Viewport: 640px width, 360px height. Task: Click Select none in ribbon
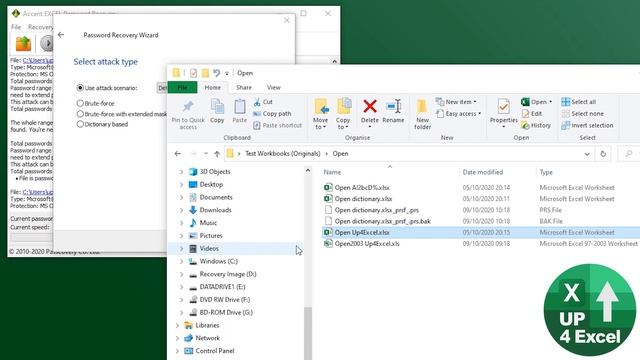pyautogui.click(x=582, y=113)
